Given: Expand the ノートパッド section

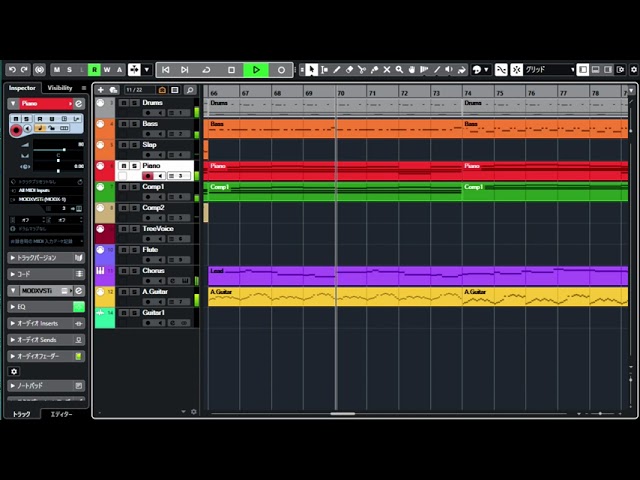Looking at the screenshot, I should (x=46, y=385).
